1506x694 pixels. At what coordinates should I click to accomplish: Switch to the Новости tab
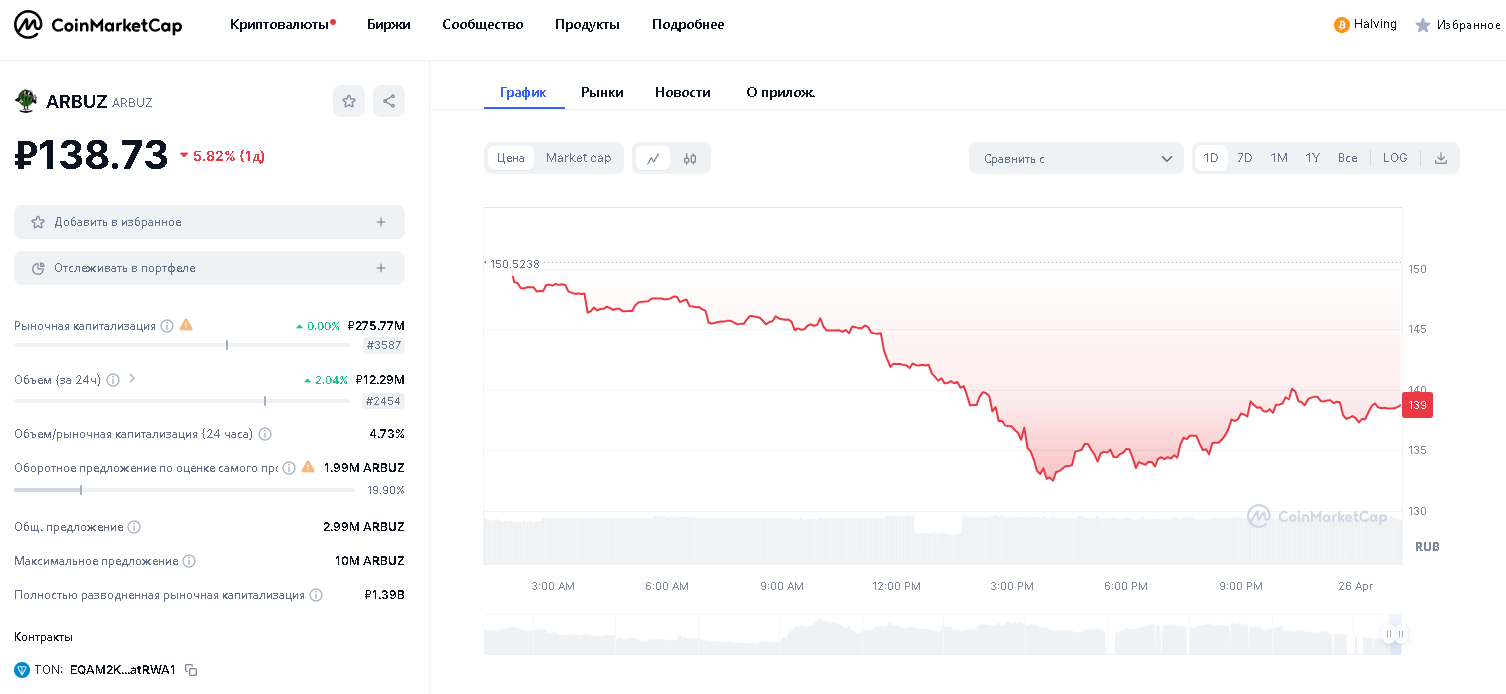pos(683,92)
